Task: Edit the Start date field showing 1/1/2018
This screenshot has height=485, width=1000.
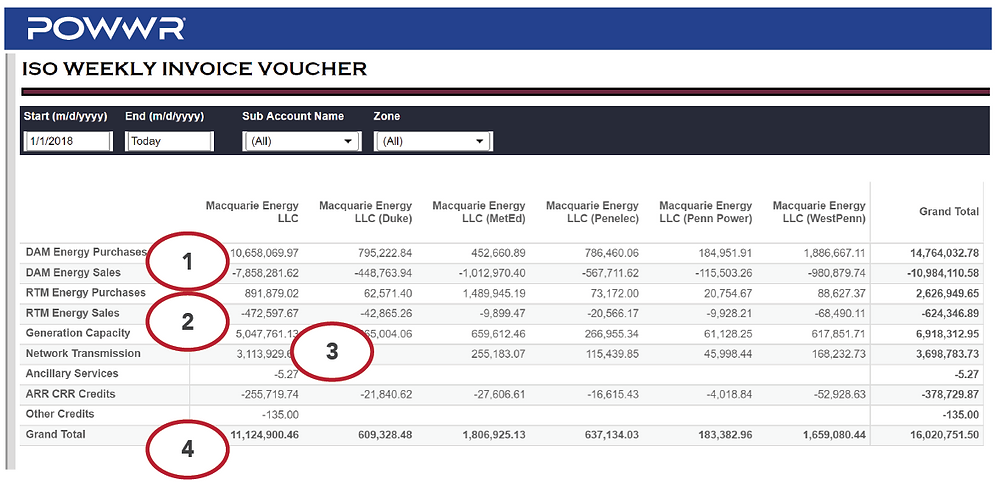Action: pos(68,142)
